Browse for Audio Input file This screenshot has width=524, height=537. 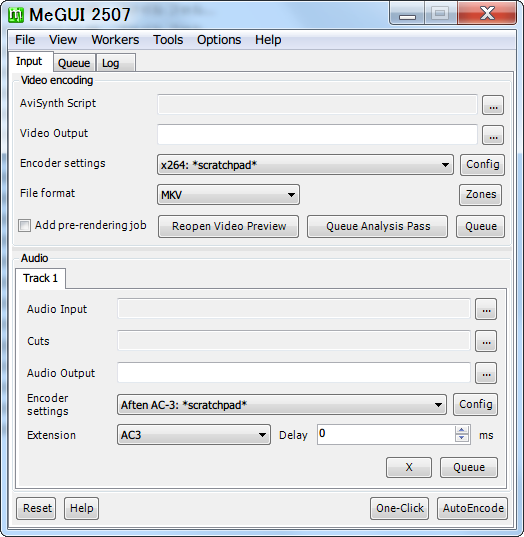tap(486, 309)
